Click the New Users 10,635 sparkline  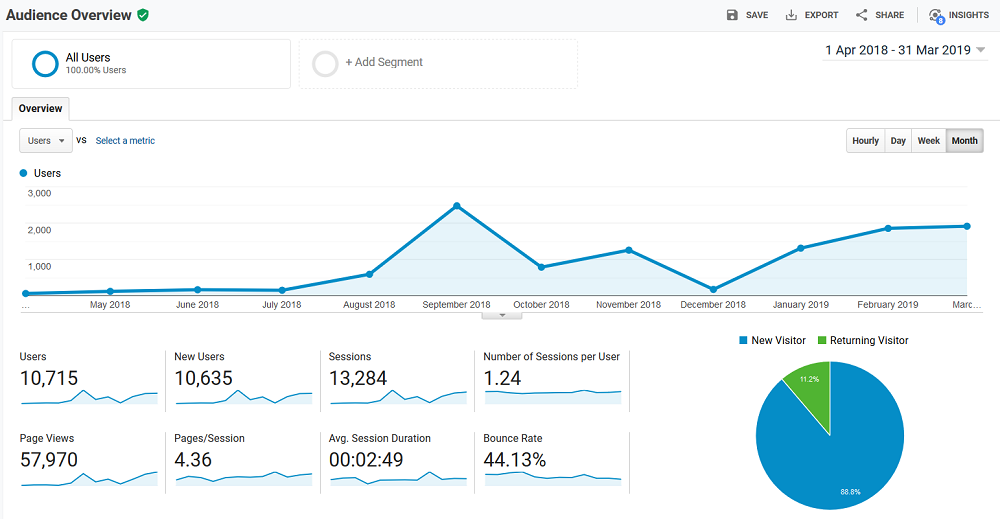coord(244,397)
